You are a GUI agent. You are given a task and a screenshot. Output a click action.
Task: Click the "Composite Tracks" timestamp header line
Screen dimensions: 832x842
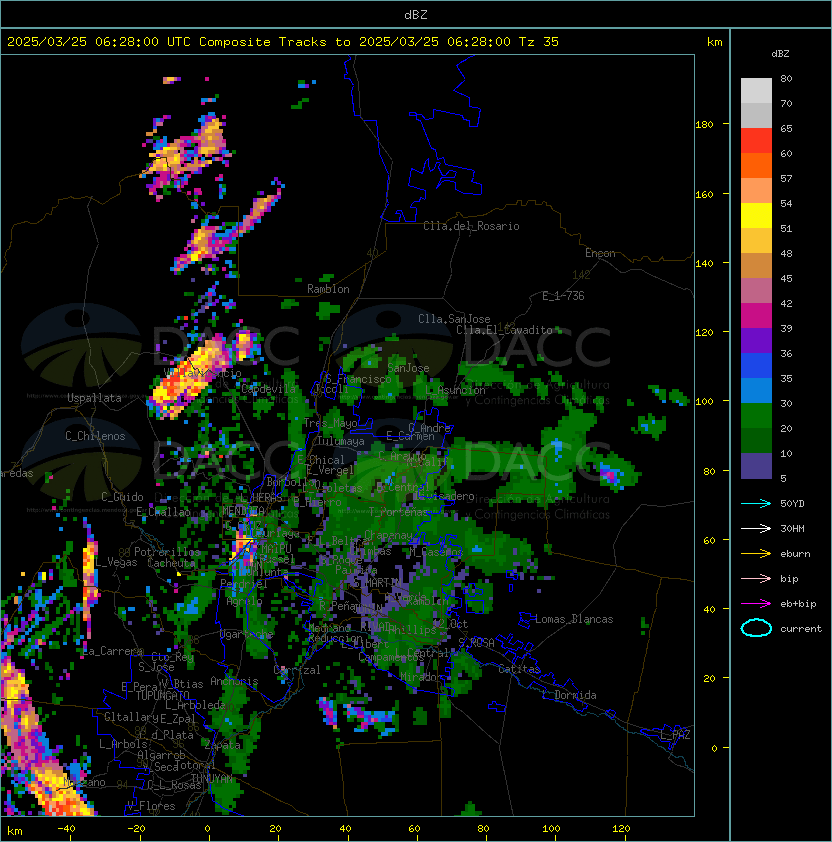pos(283,42)
